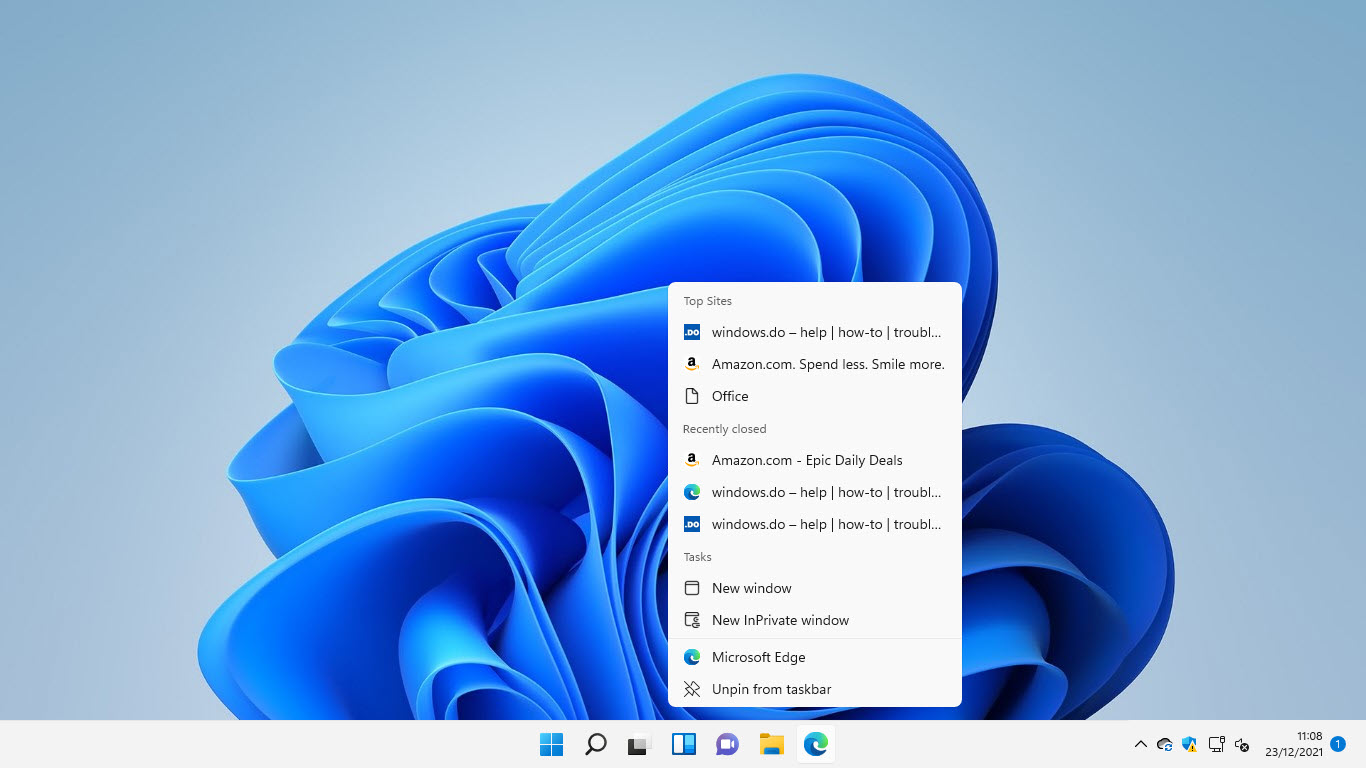1366x768 pixels.
Task: Click the muted volume tray icon
Action: (1242, 745)
